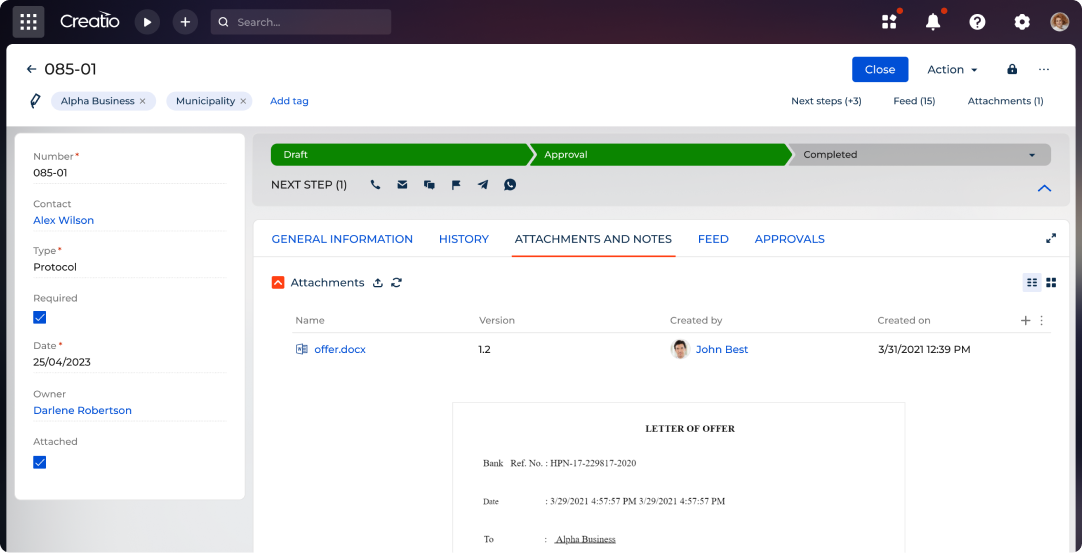Switch to the History tab
Screen dimensions: 1082x553
[x=463, y=239]
